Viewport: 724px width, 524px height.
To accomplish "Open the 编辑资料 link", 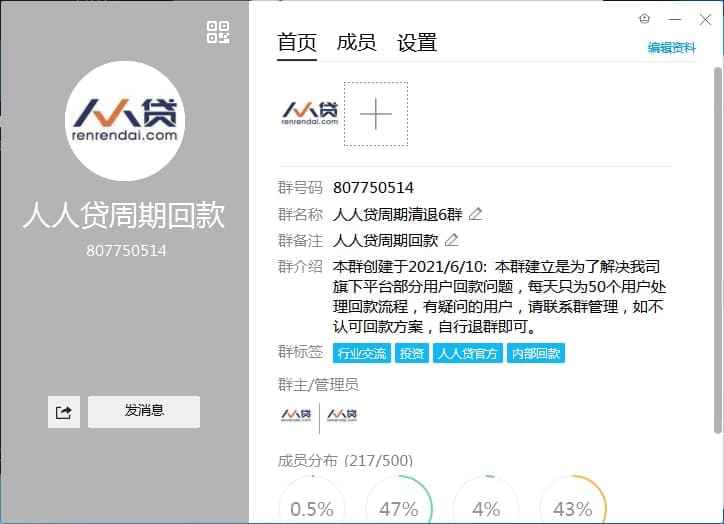I will (671, 48).
